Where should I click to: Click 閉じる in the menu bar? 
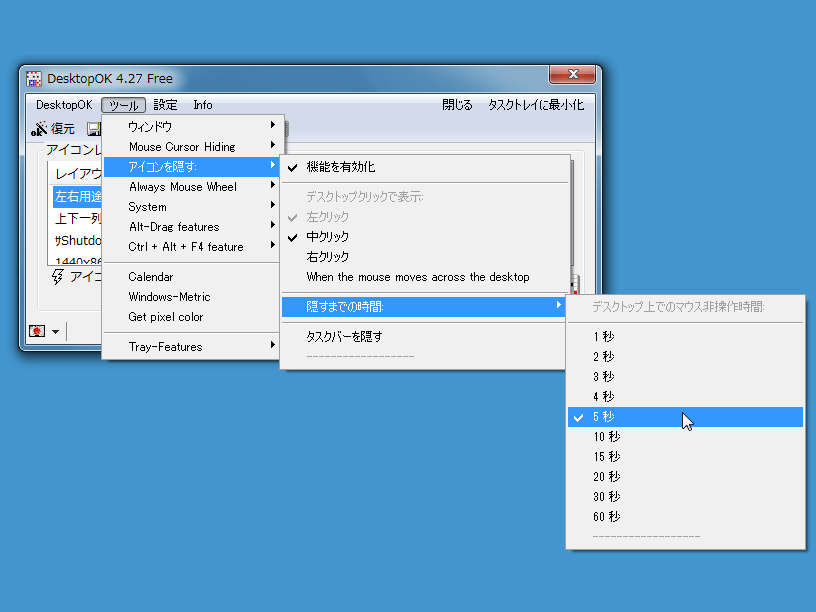pos(457,105)
